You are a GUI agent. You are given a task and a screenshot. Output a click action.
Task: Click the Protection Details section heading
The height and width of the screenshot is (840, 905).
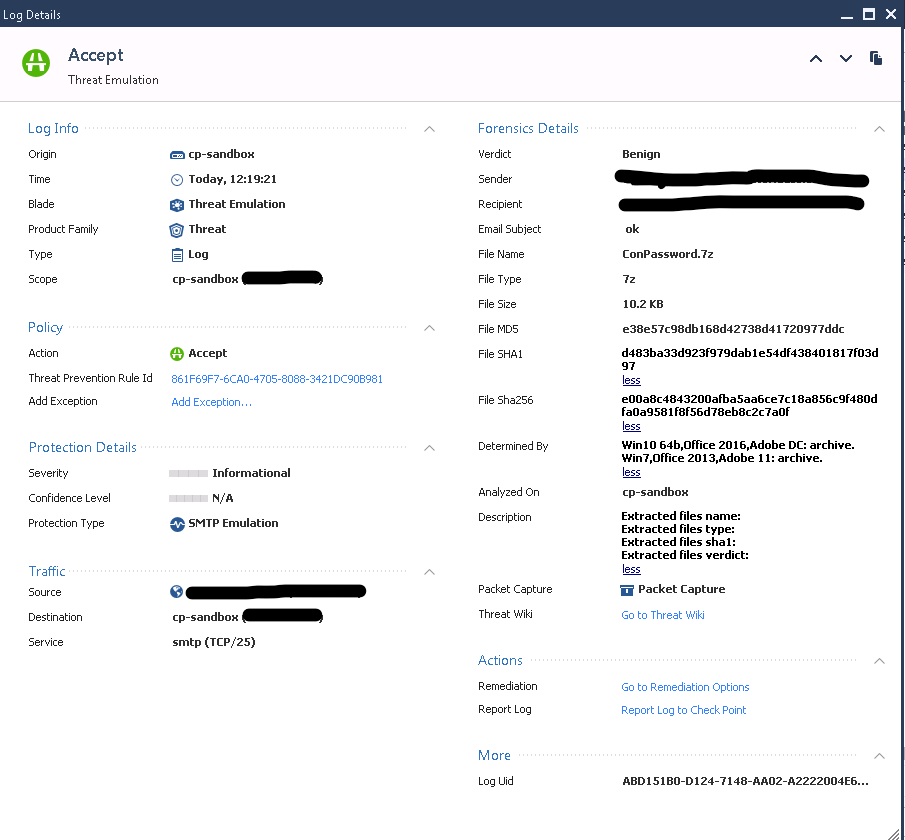click(83, 448)
